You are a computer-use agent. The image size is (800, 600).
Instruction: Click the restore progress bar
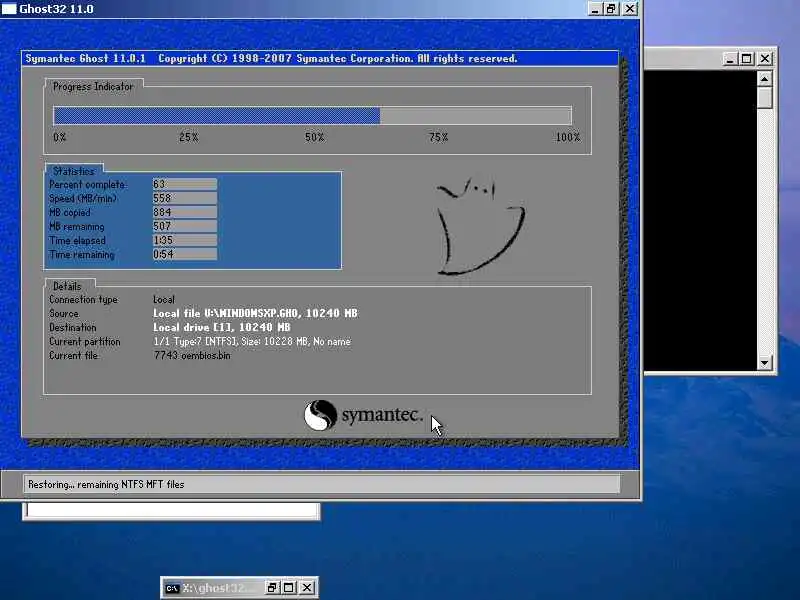(312, 116)
